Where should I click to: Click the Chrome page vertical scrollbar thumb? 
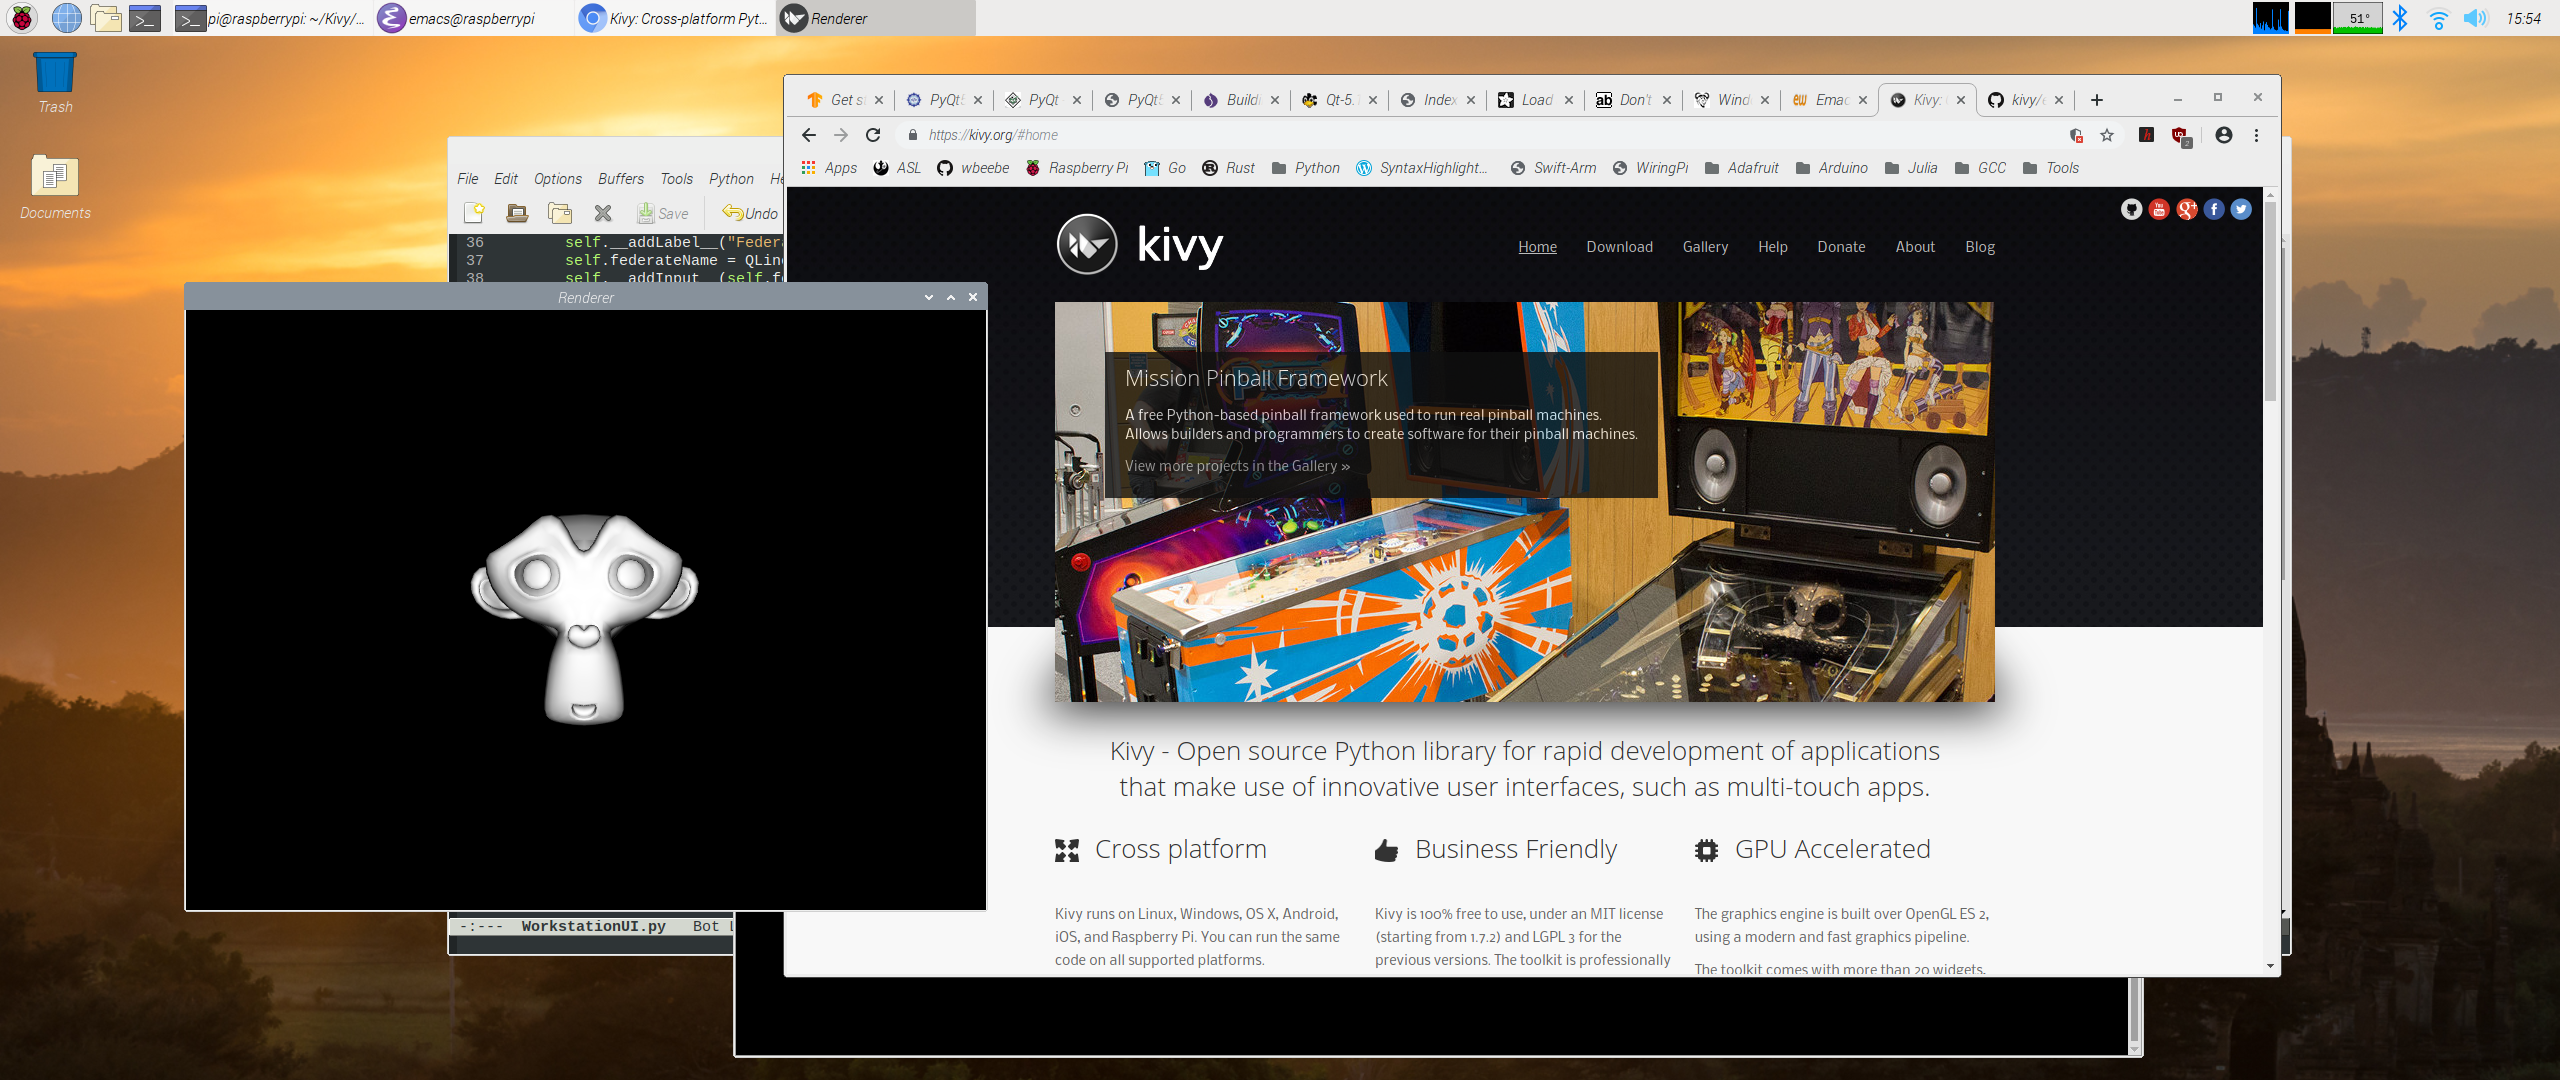tap(2270, 300)
